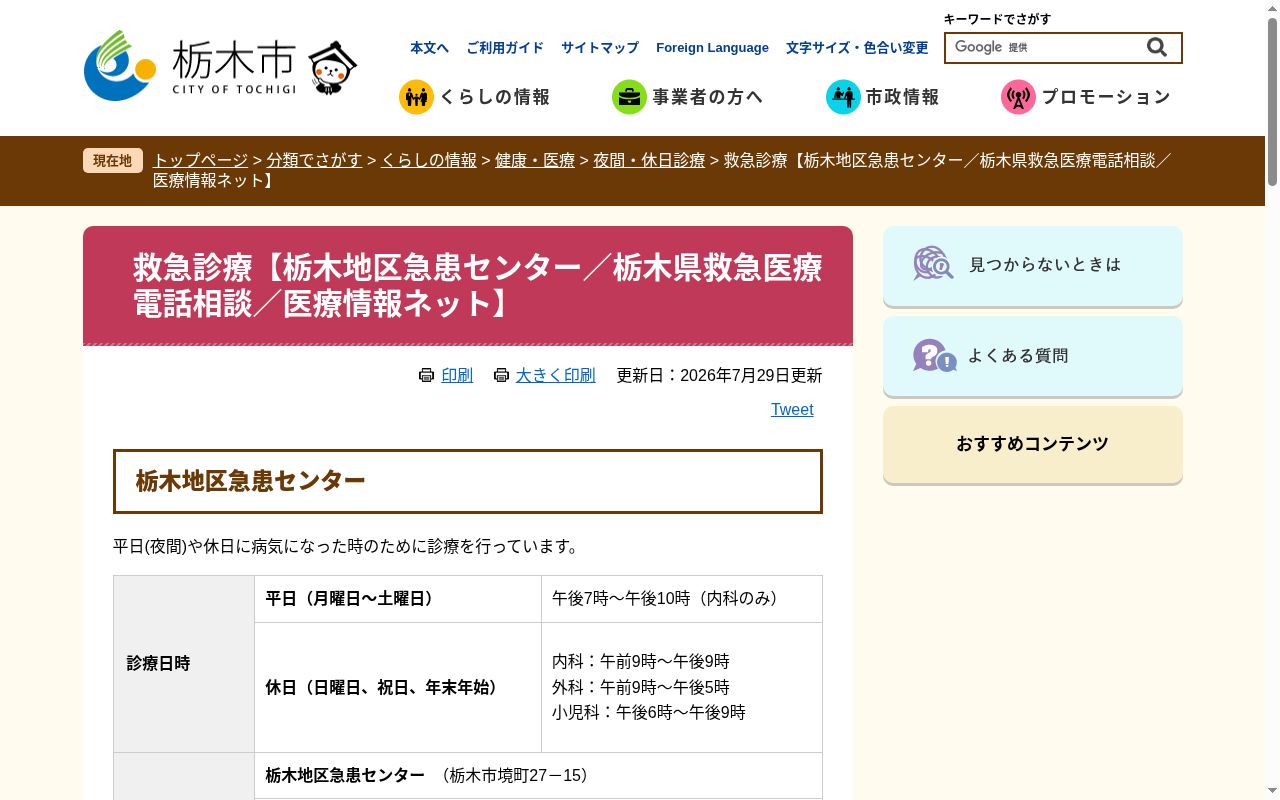Click the 大きく印刷 link
The width and height of the screenshot is (1280, 800).
click(555, 375)
